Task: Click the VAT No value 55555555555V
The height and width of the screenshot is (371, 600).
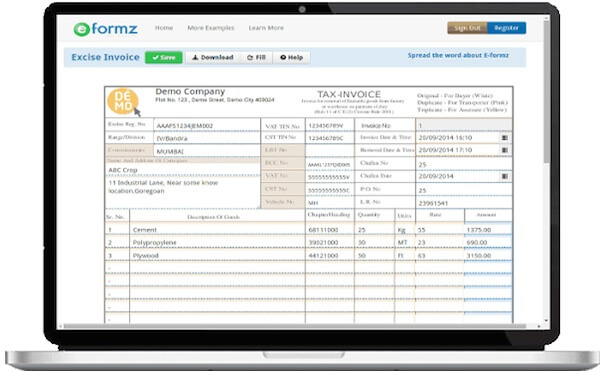Action: click(329, 177)
